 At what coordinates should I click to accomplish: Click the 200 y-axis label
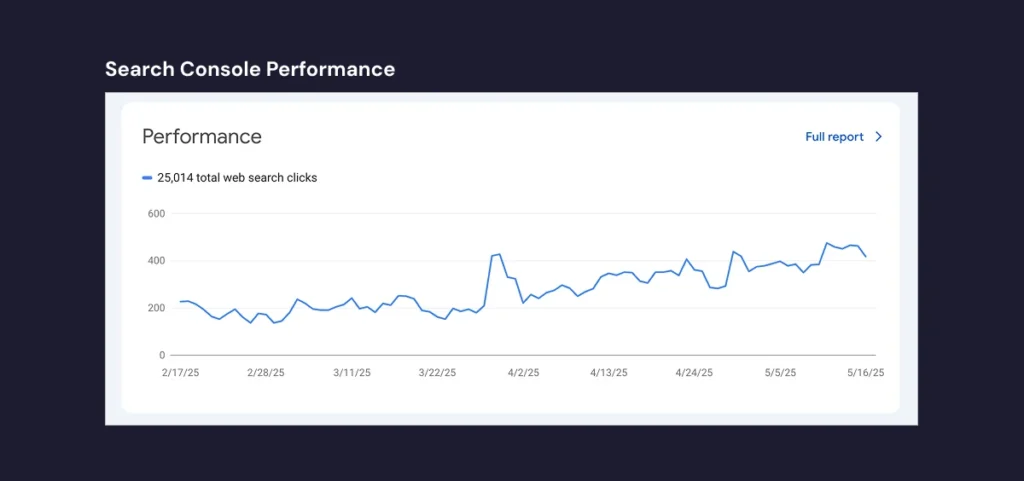(x=155, y=308)
